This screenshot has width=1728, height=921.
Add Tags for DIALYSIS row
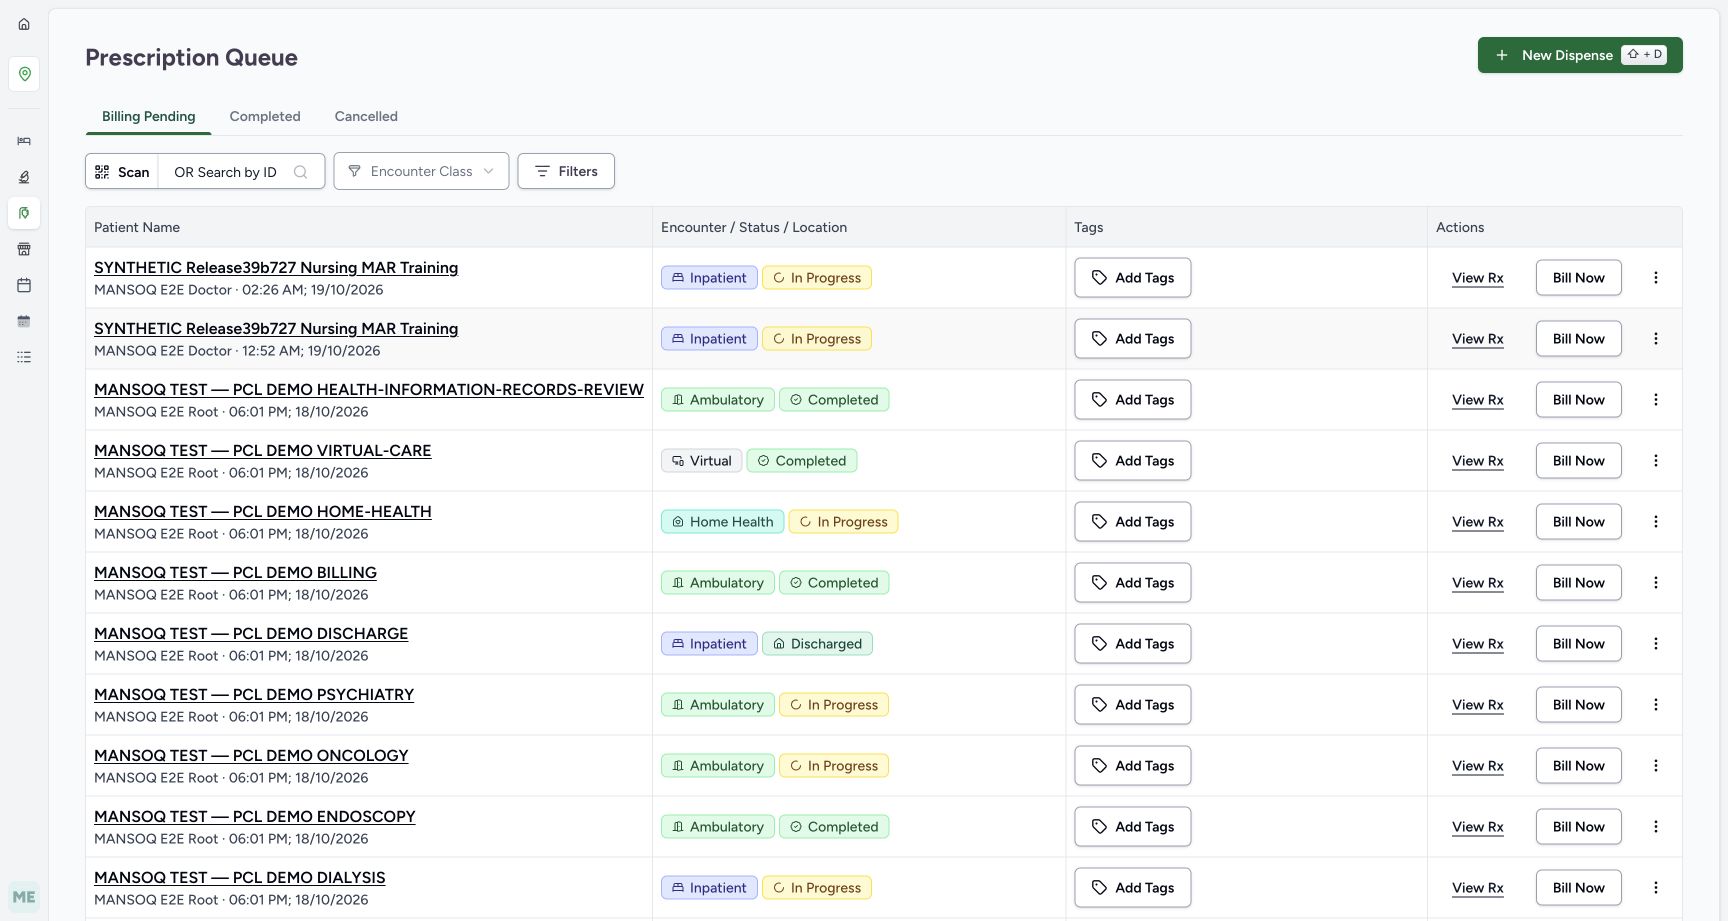point(1133,888)
